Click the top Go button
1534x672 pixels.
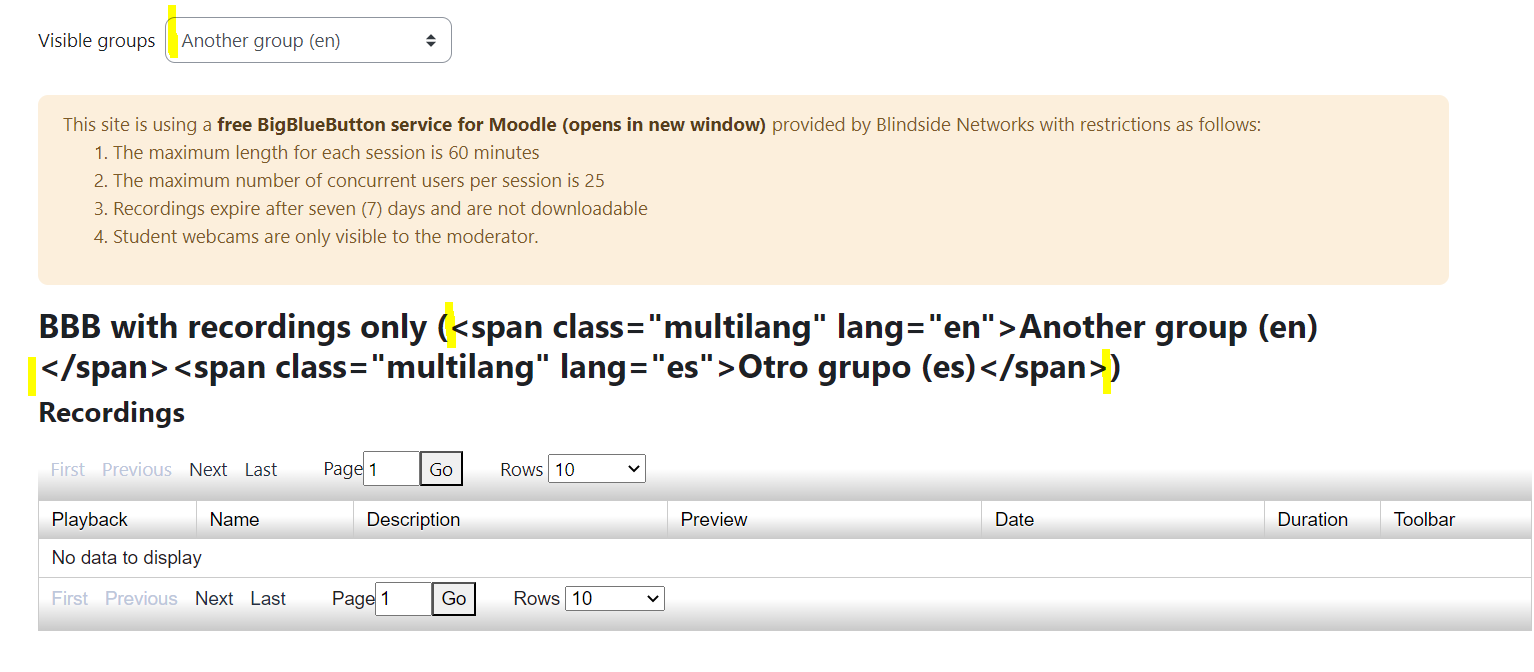tap(441, 469)
